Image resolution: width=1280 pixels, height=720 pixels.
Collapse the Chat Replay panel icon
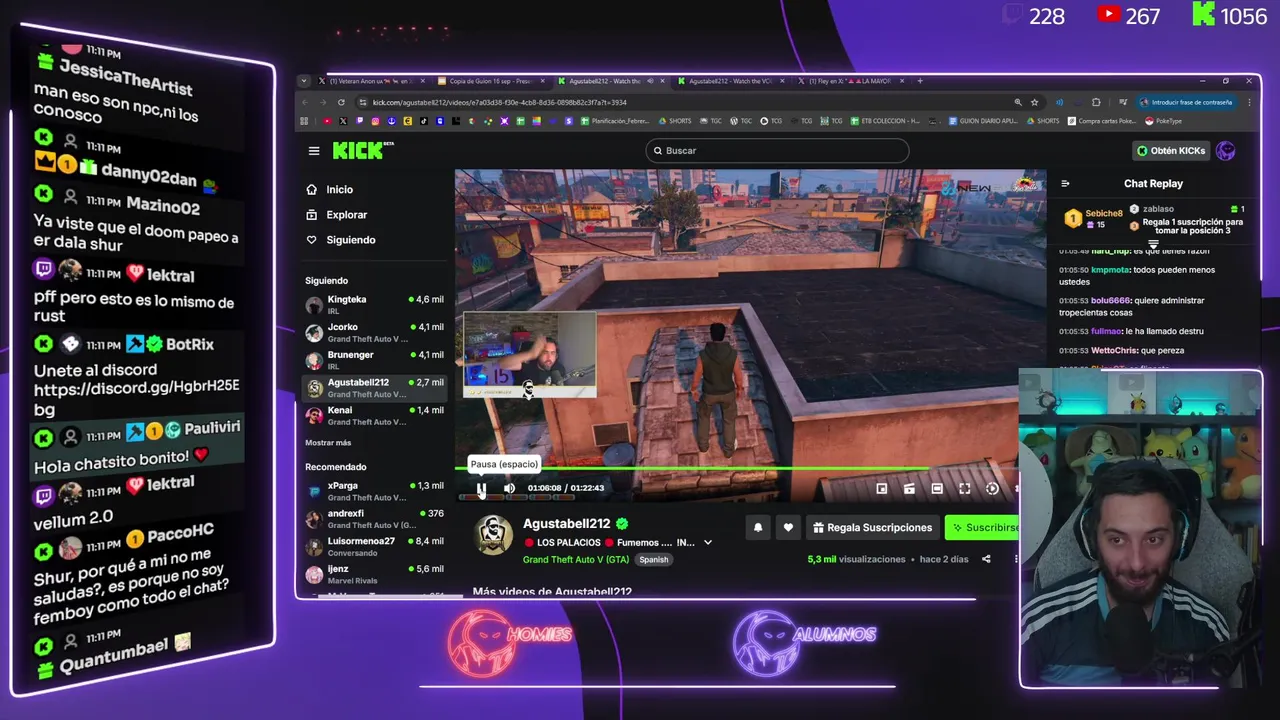tap(1065, 184)
